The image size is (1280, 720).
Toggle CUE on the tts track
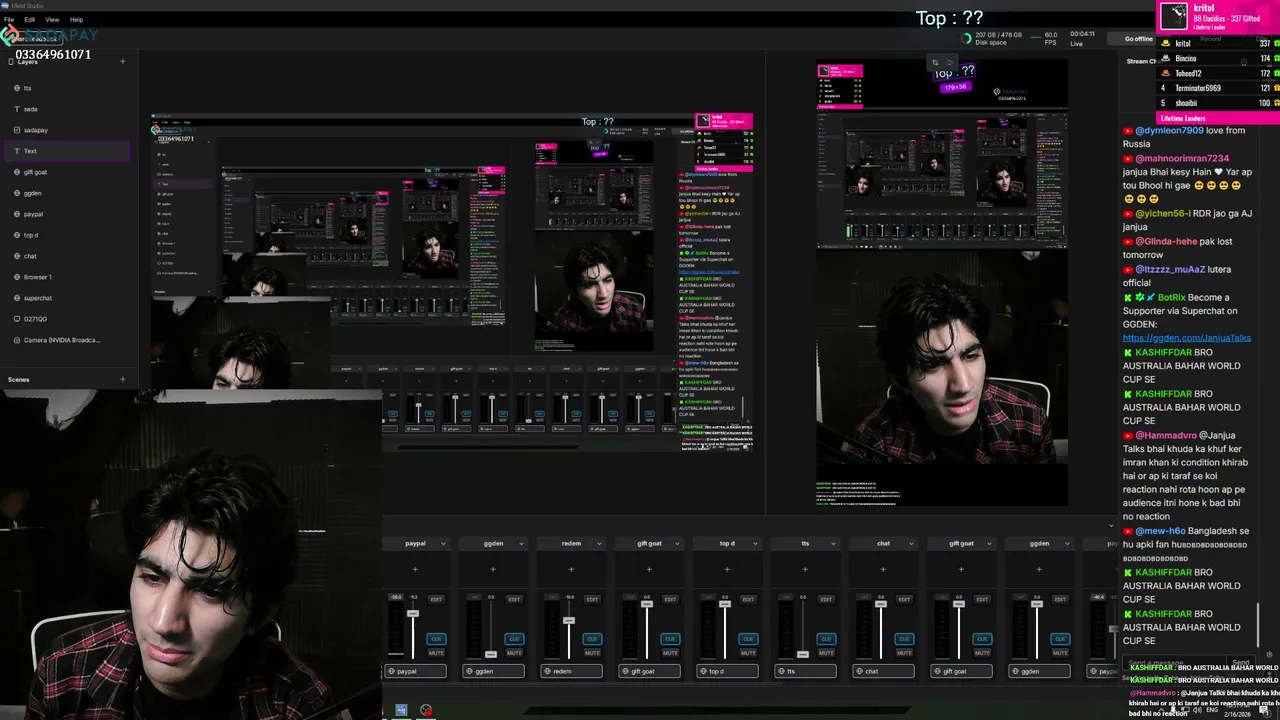coord(826,639)
